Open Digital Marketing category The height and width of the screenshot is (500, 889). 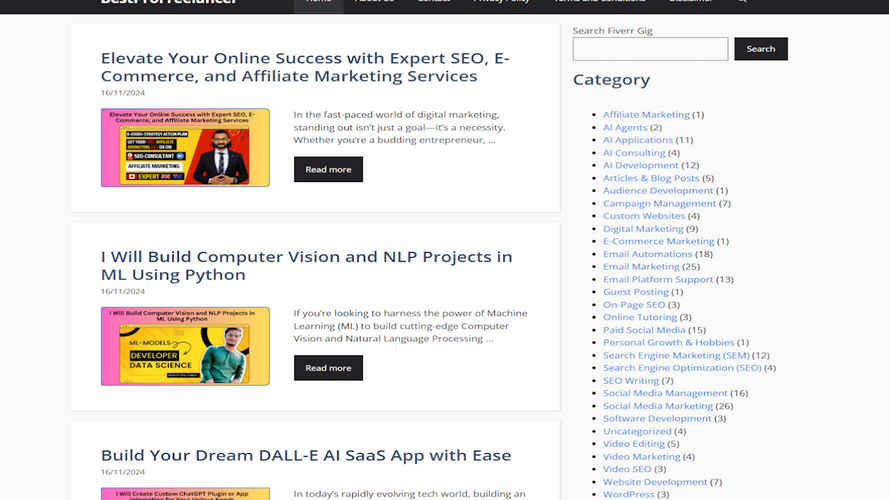[x=643, y=228]
